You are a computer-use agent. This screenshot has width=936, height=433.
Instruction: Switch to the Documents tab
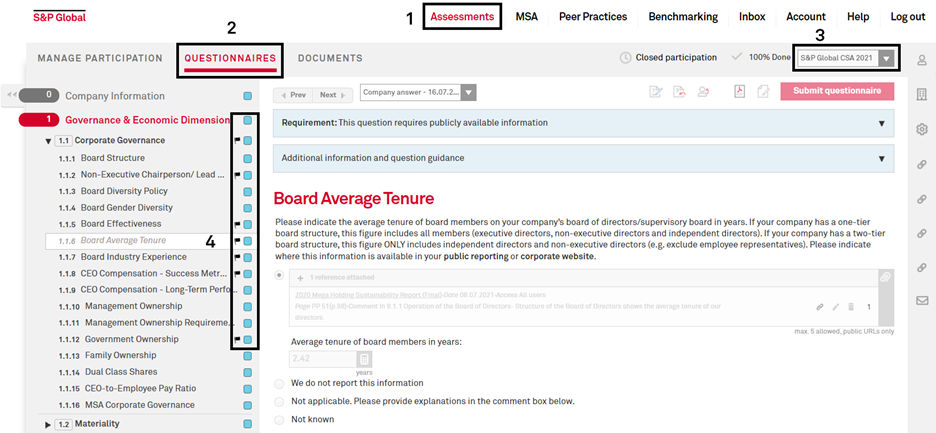(x=330, y=59)
